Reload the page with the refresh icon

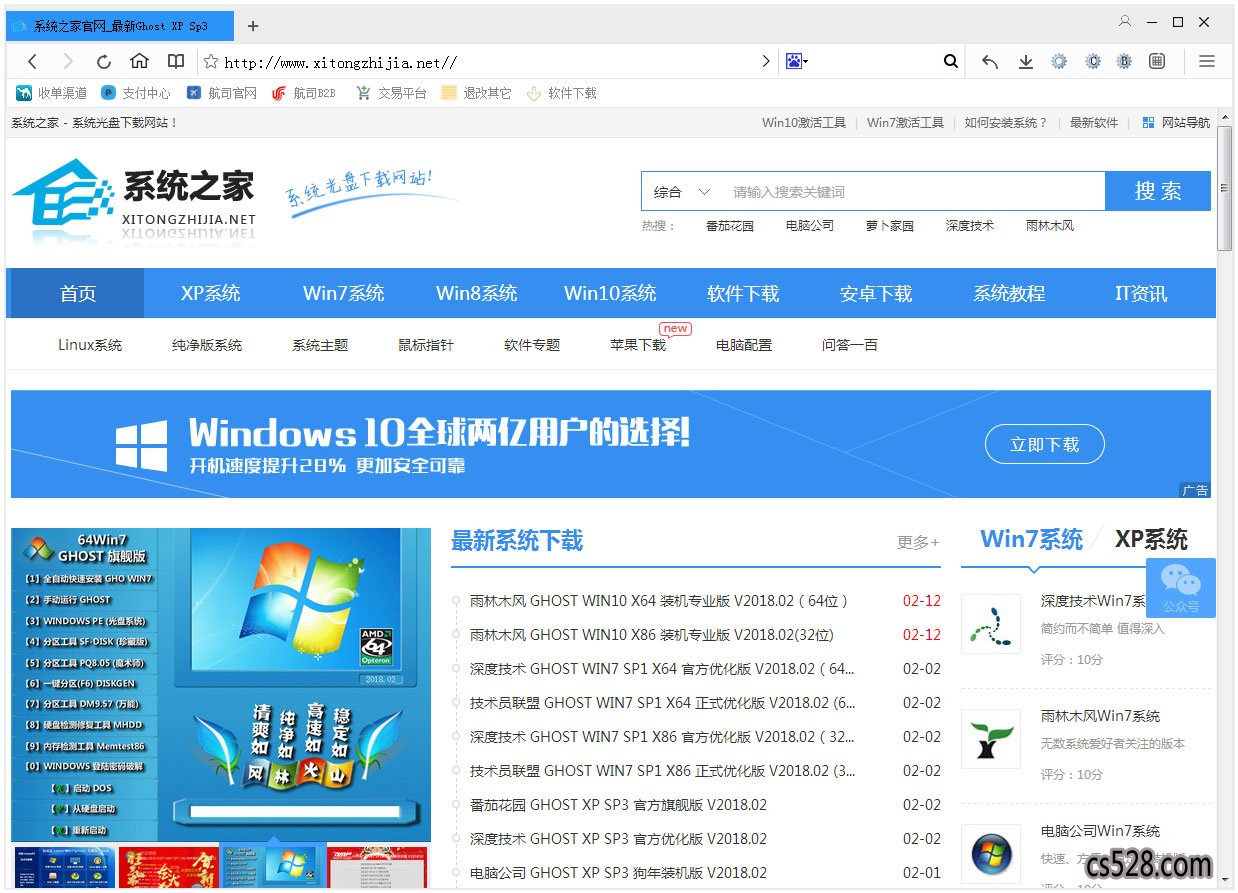pyautogui.click(x=104, y=62)
